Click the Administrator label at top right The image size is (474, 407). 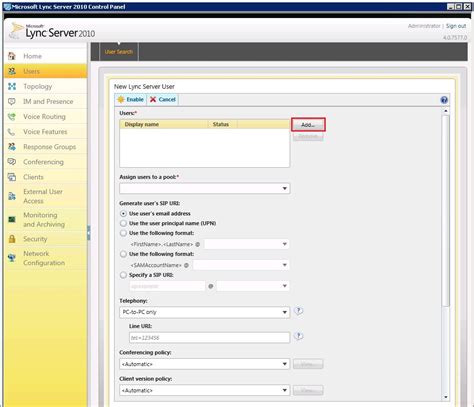(424, 26)
